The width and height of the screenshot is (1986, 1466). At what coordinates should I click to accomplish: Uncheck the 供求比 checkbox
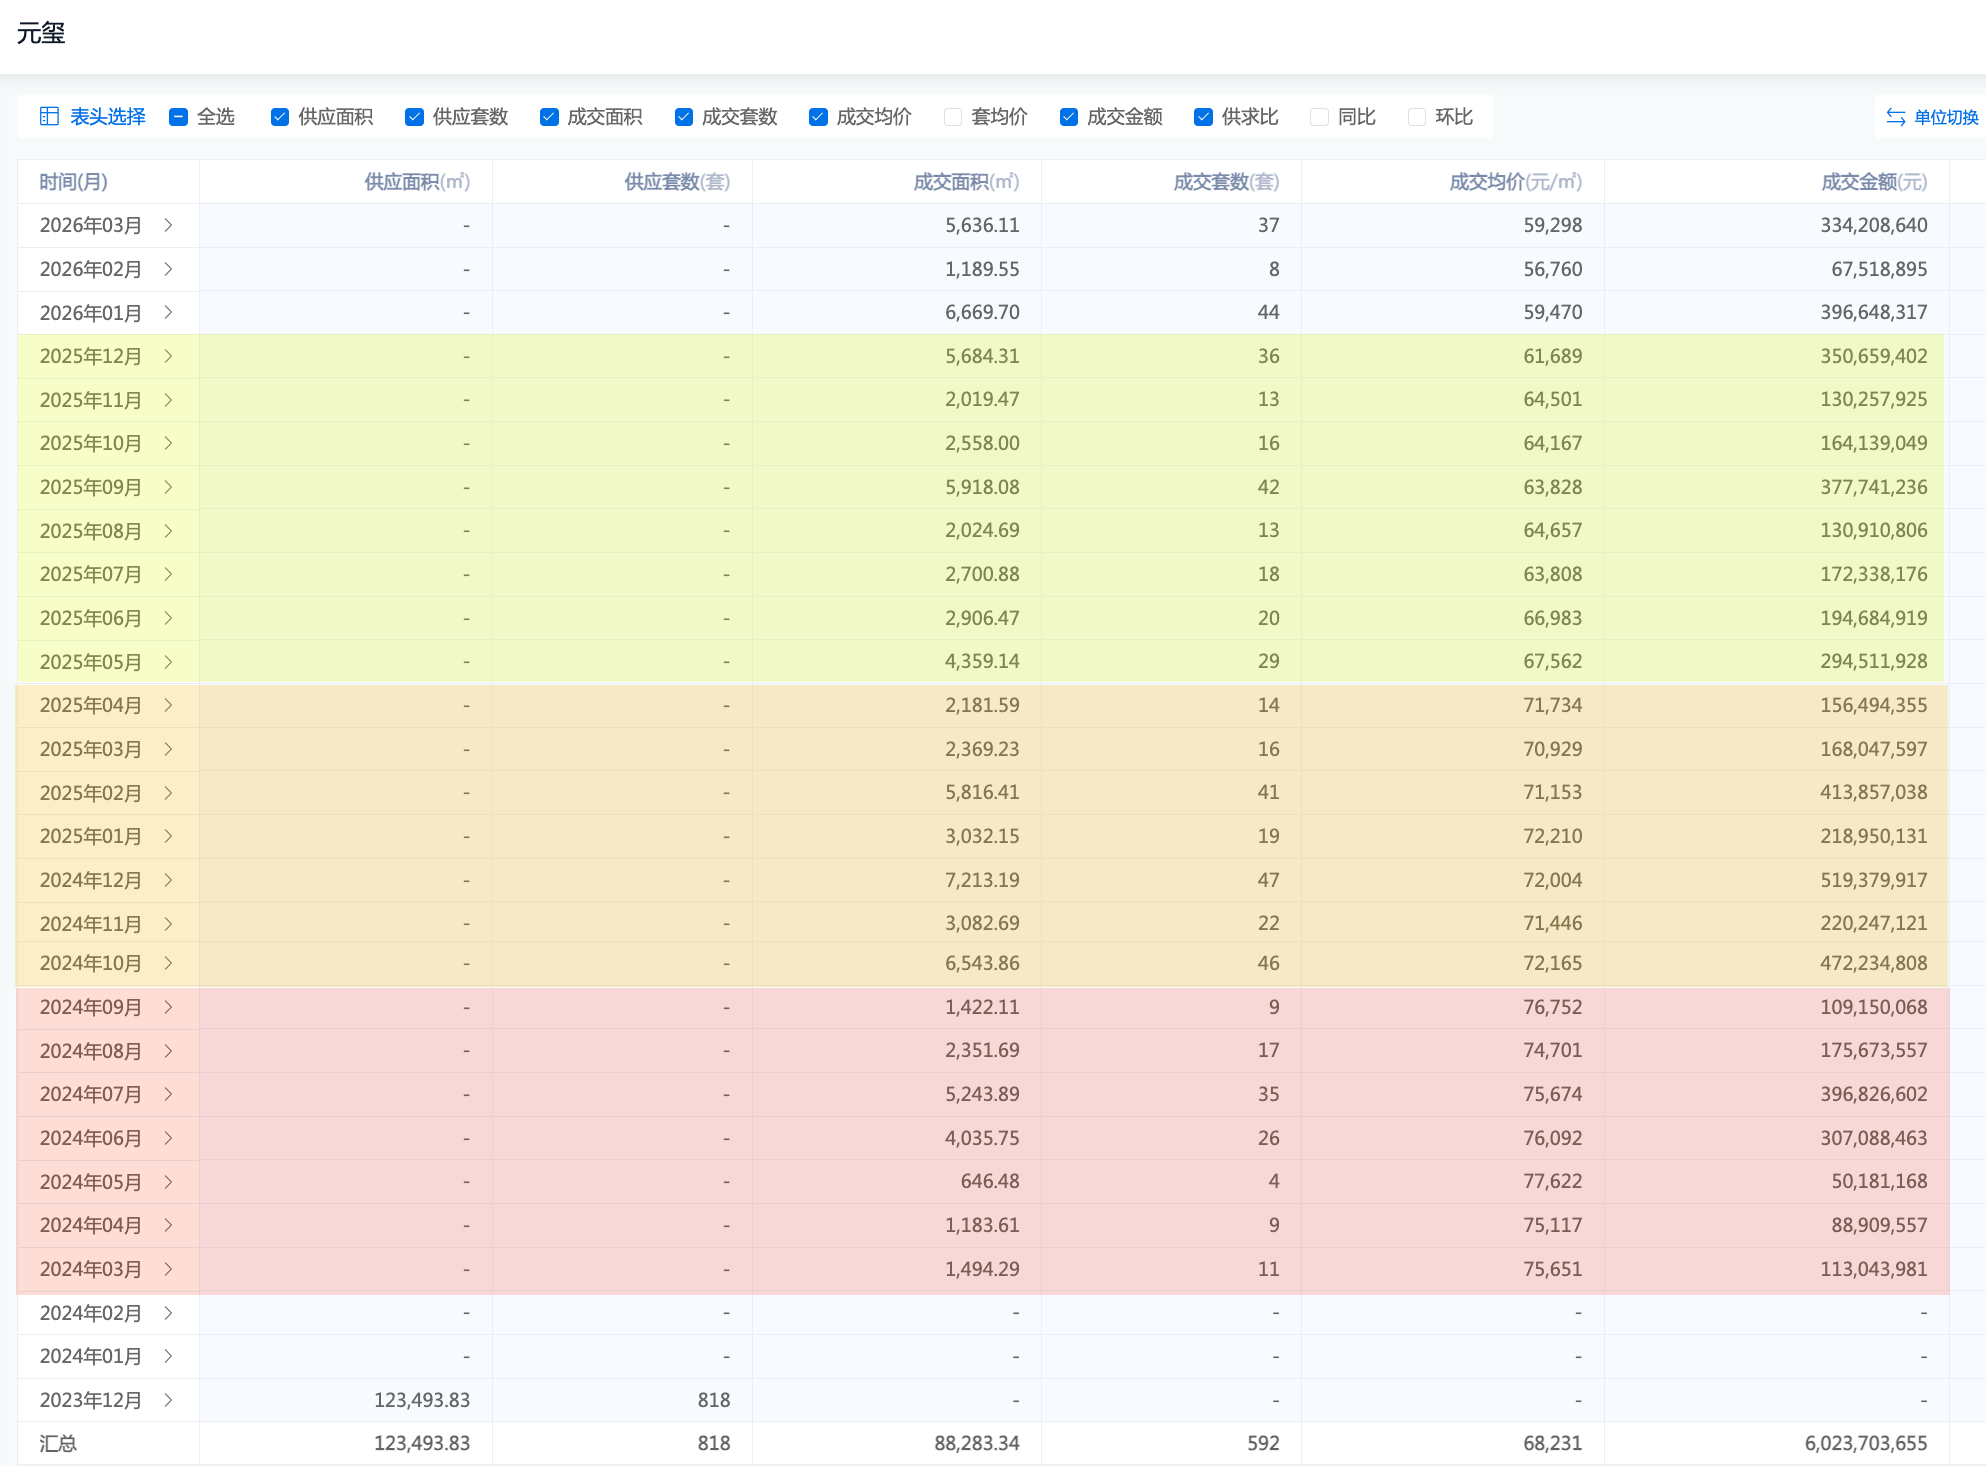click(1204, 117)
